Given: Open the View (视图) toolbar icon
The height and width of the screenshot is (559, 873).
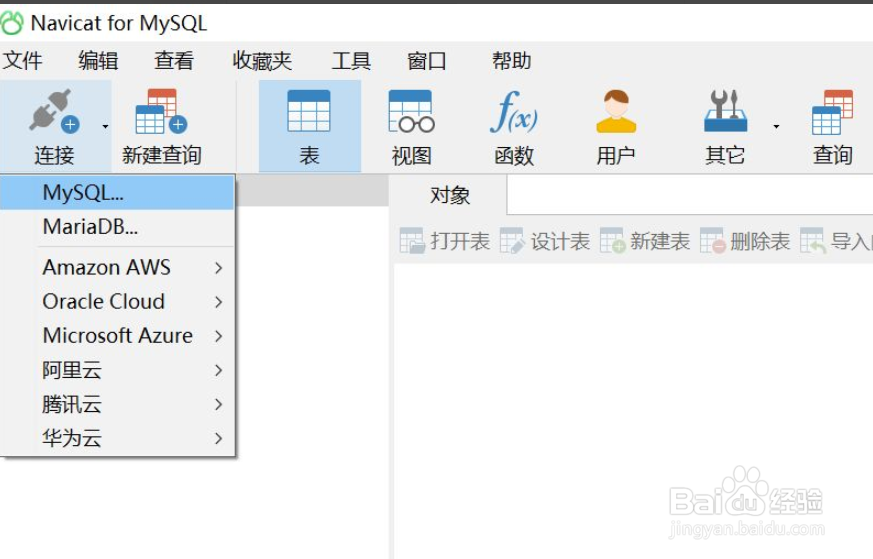Looking at the screenshot, I should pos(411,111).
